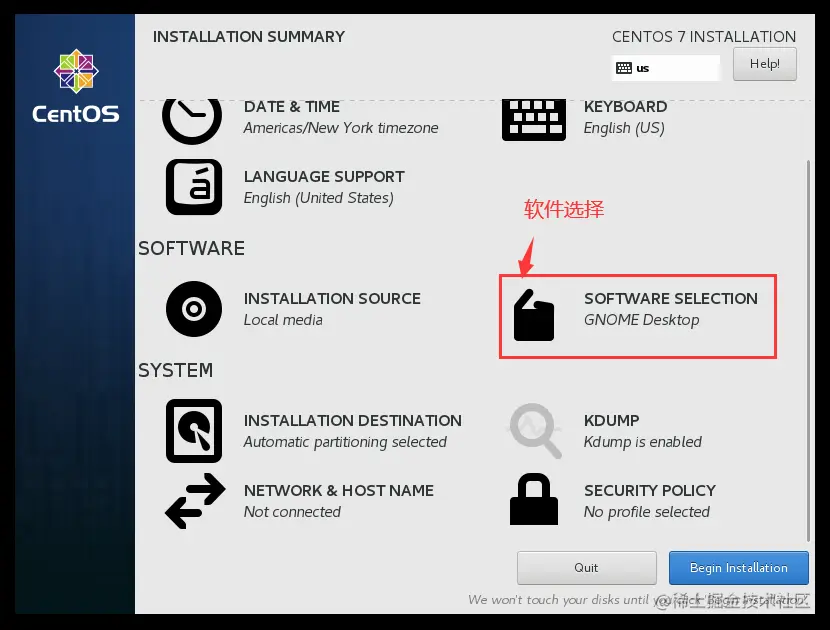Open the Language Support icon
This screenshot has height=630, width=830.
194,187
